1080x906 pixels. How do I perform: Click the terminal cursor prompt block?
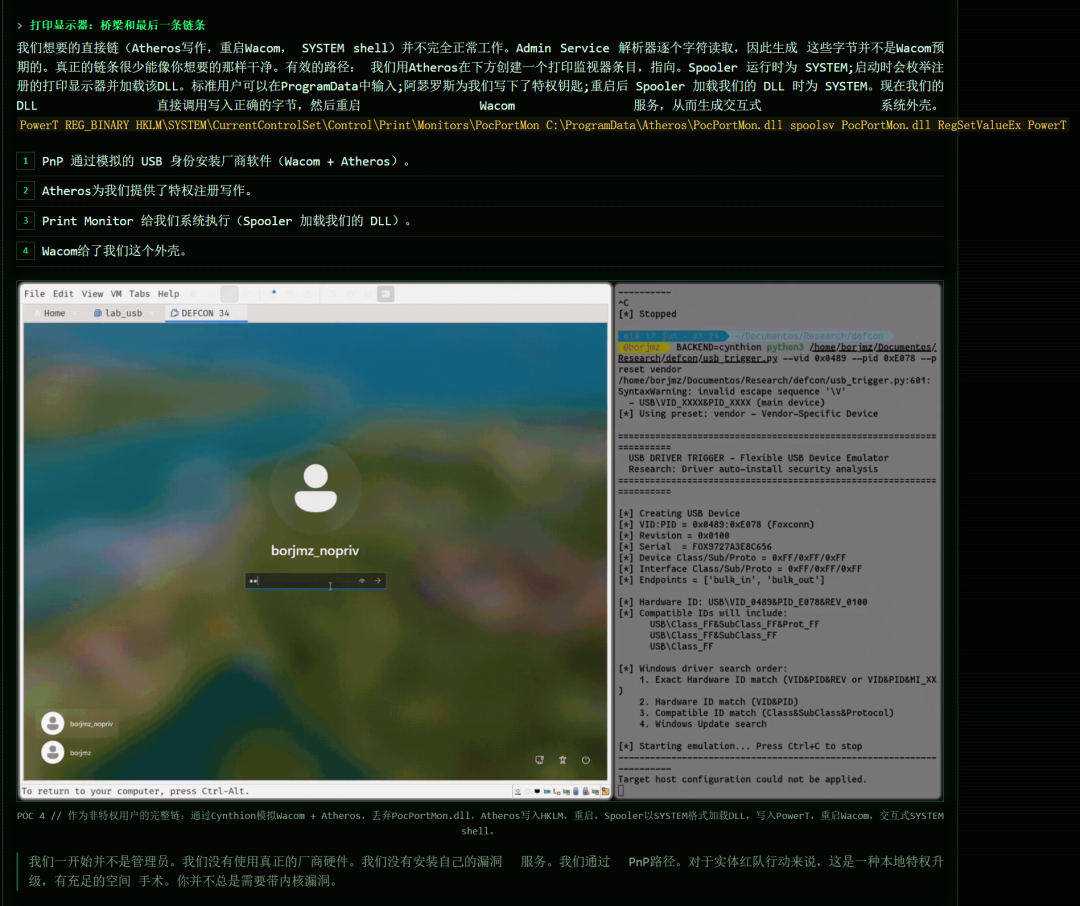tap(621, 791)
